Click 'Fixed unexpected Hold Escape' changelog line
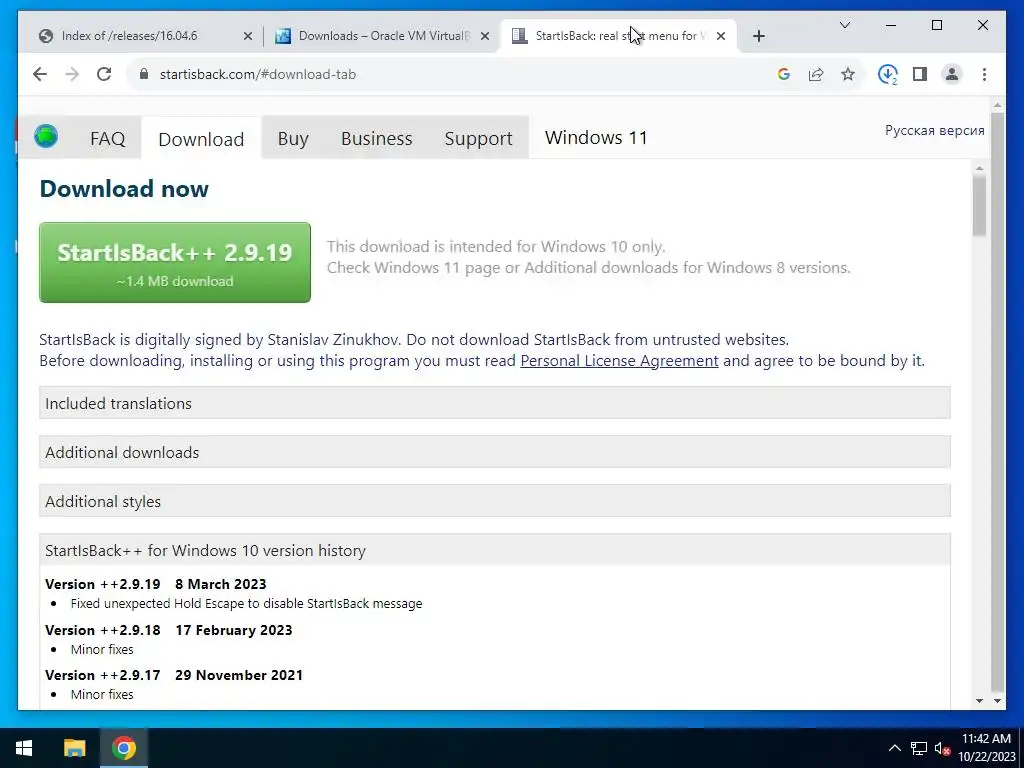This screenshot has width=1024, height=768. (246, 603)
